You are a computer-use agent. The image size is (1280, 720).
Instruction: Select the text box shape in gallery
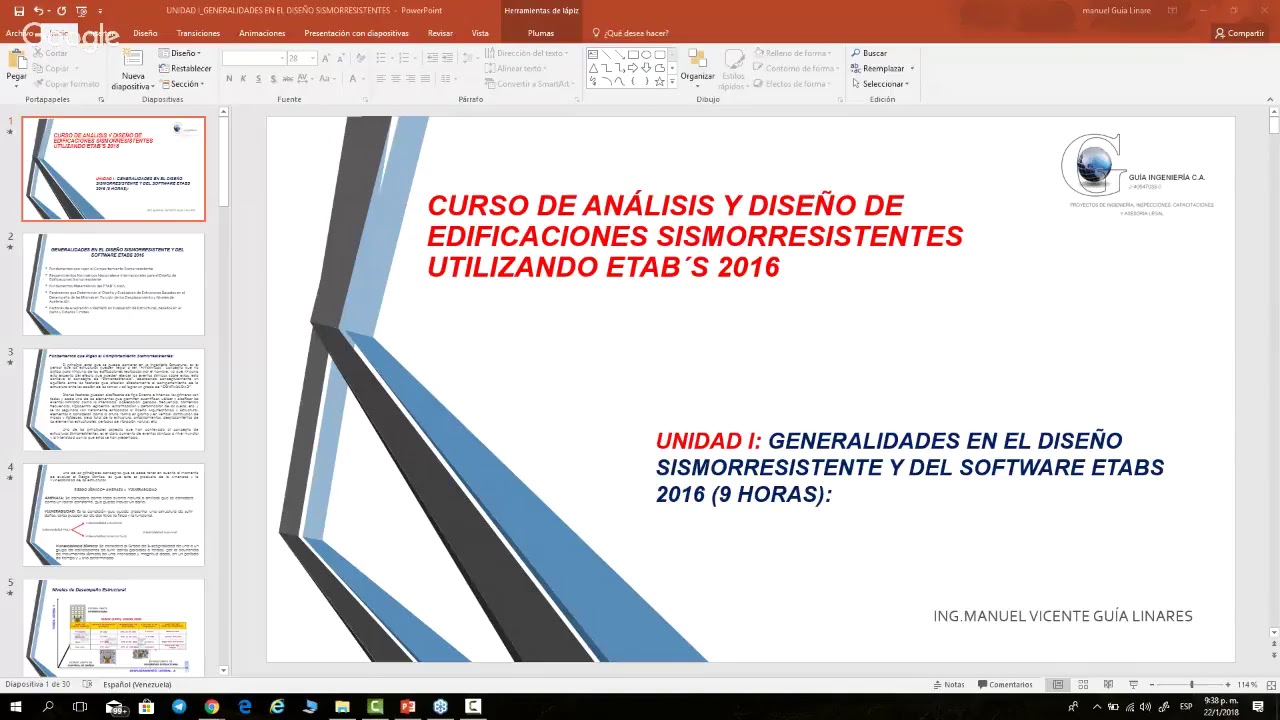(x=593, y=54)
